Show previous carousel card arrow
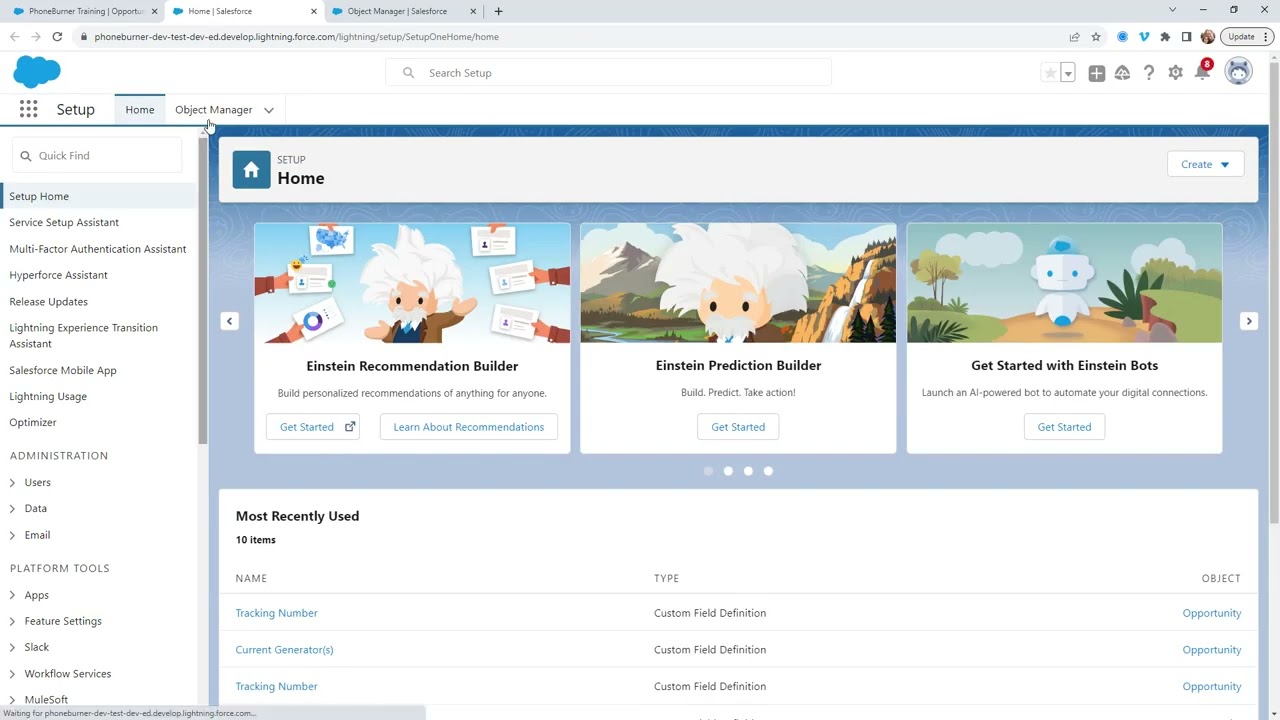The height and width of the screenshot is (720, 1280). click(230, 321)
